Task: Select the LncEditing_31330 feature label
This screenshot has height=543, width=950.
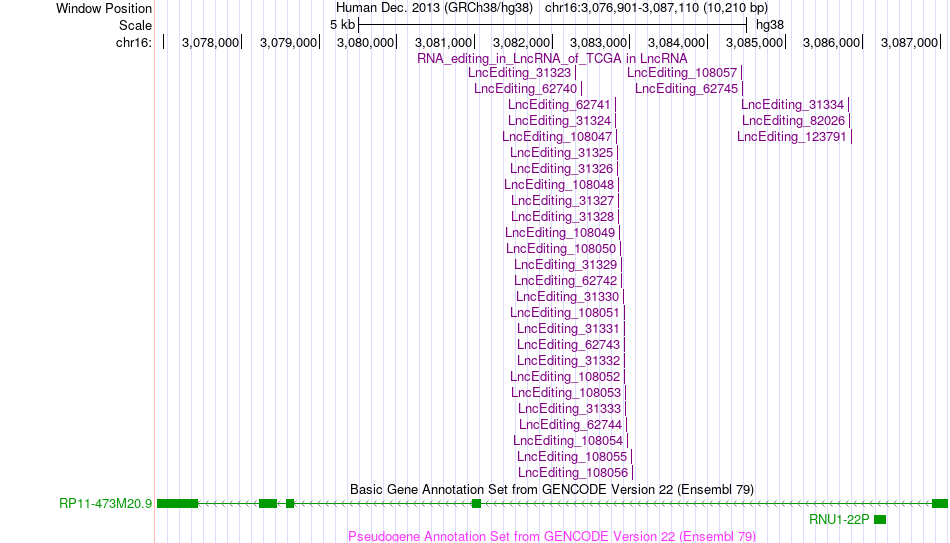Action: [x=568, y=296]
